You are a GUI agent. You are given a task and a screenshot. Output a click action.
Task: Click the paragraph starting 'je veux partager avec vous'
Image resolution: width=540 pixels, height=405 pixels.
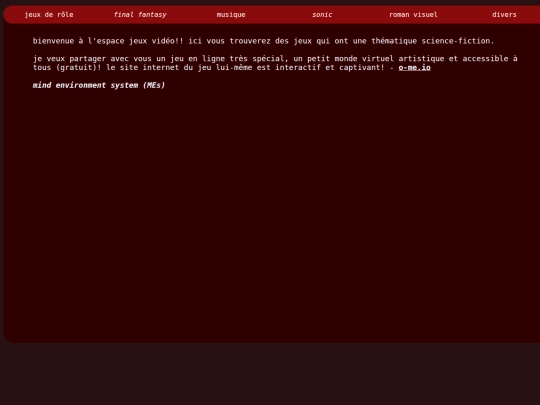tap(275, 63)
